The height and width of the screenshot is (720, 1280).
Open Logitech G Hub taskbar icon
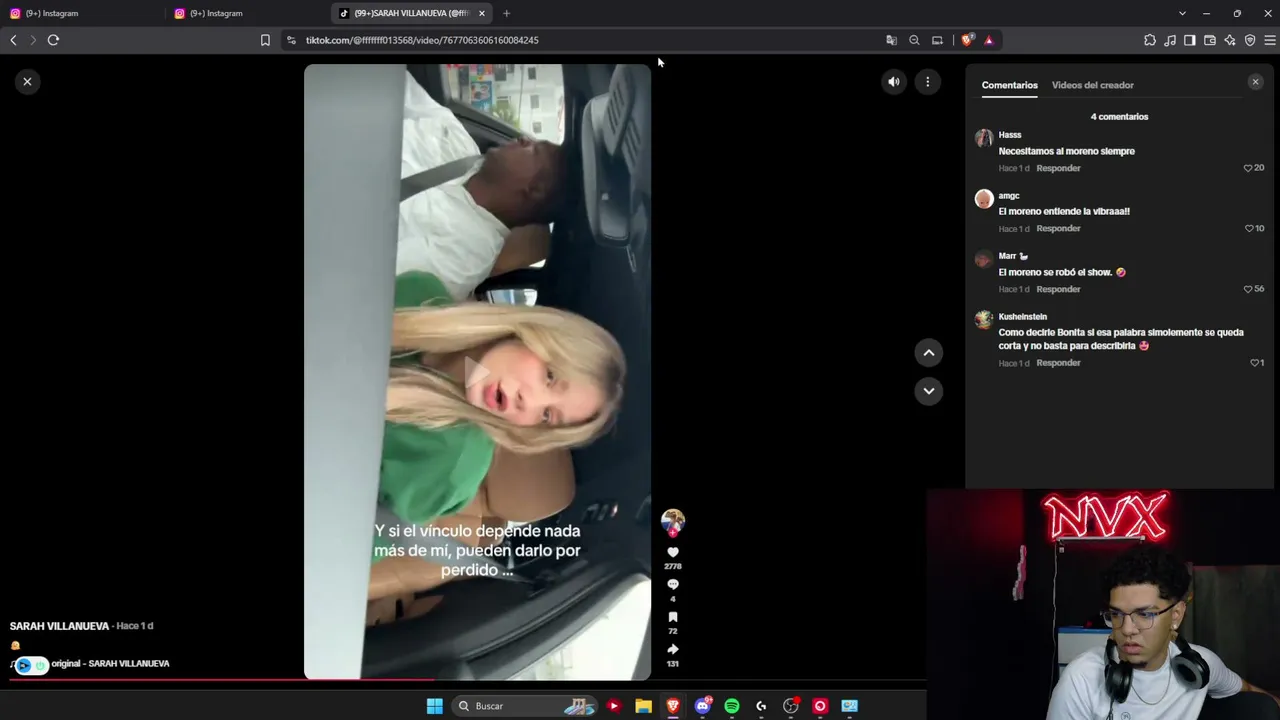coord(761,706)
